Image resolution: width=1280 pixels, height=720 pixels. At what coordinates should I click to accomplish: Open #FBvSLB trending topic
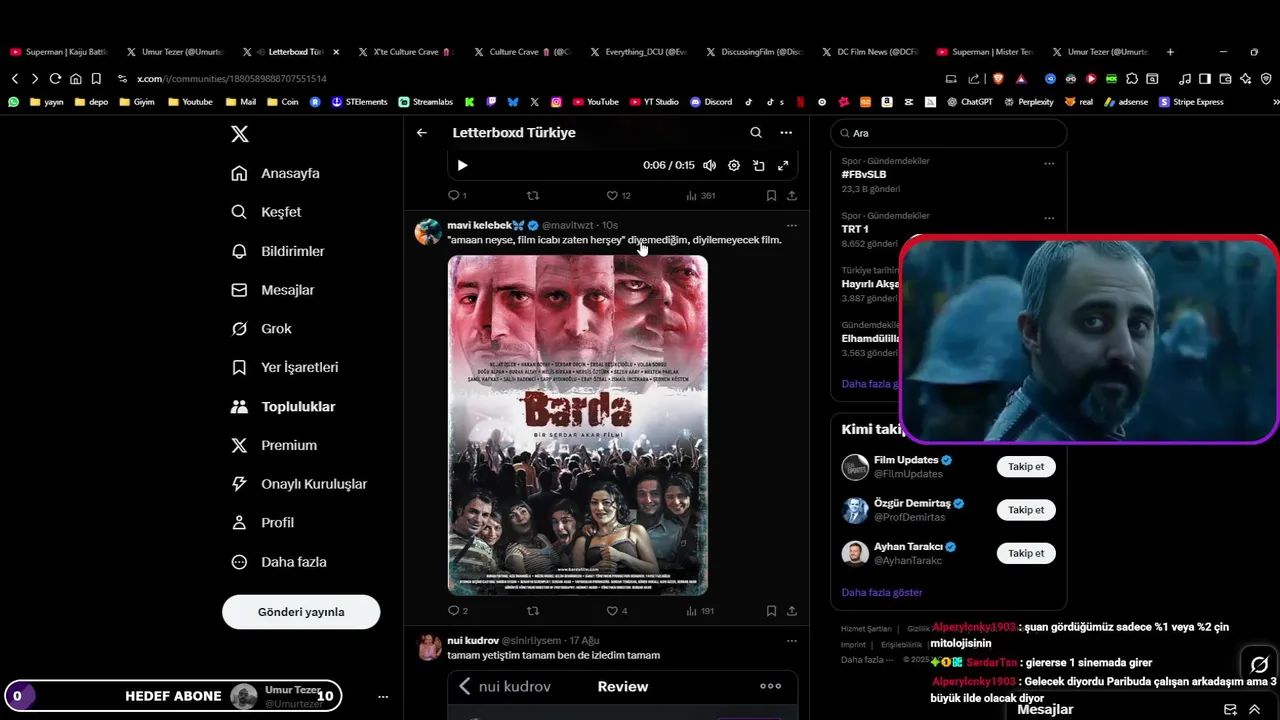pos(864,174)
